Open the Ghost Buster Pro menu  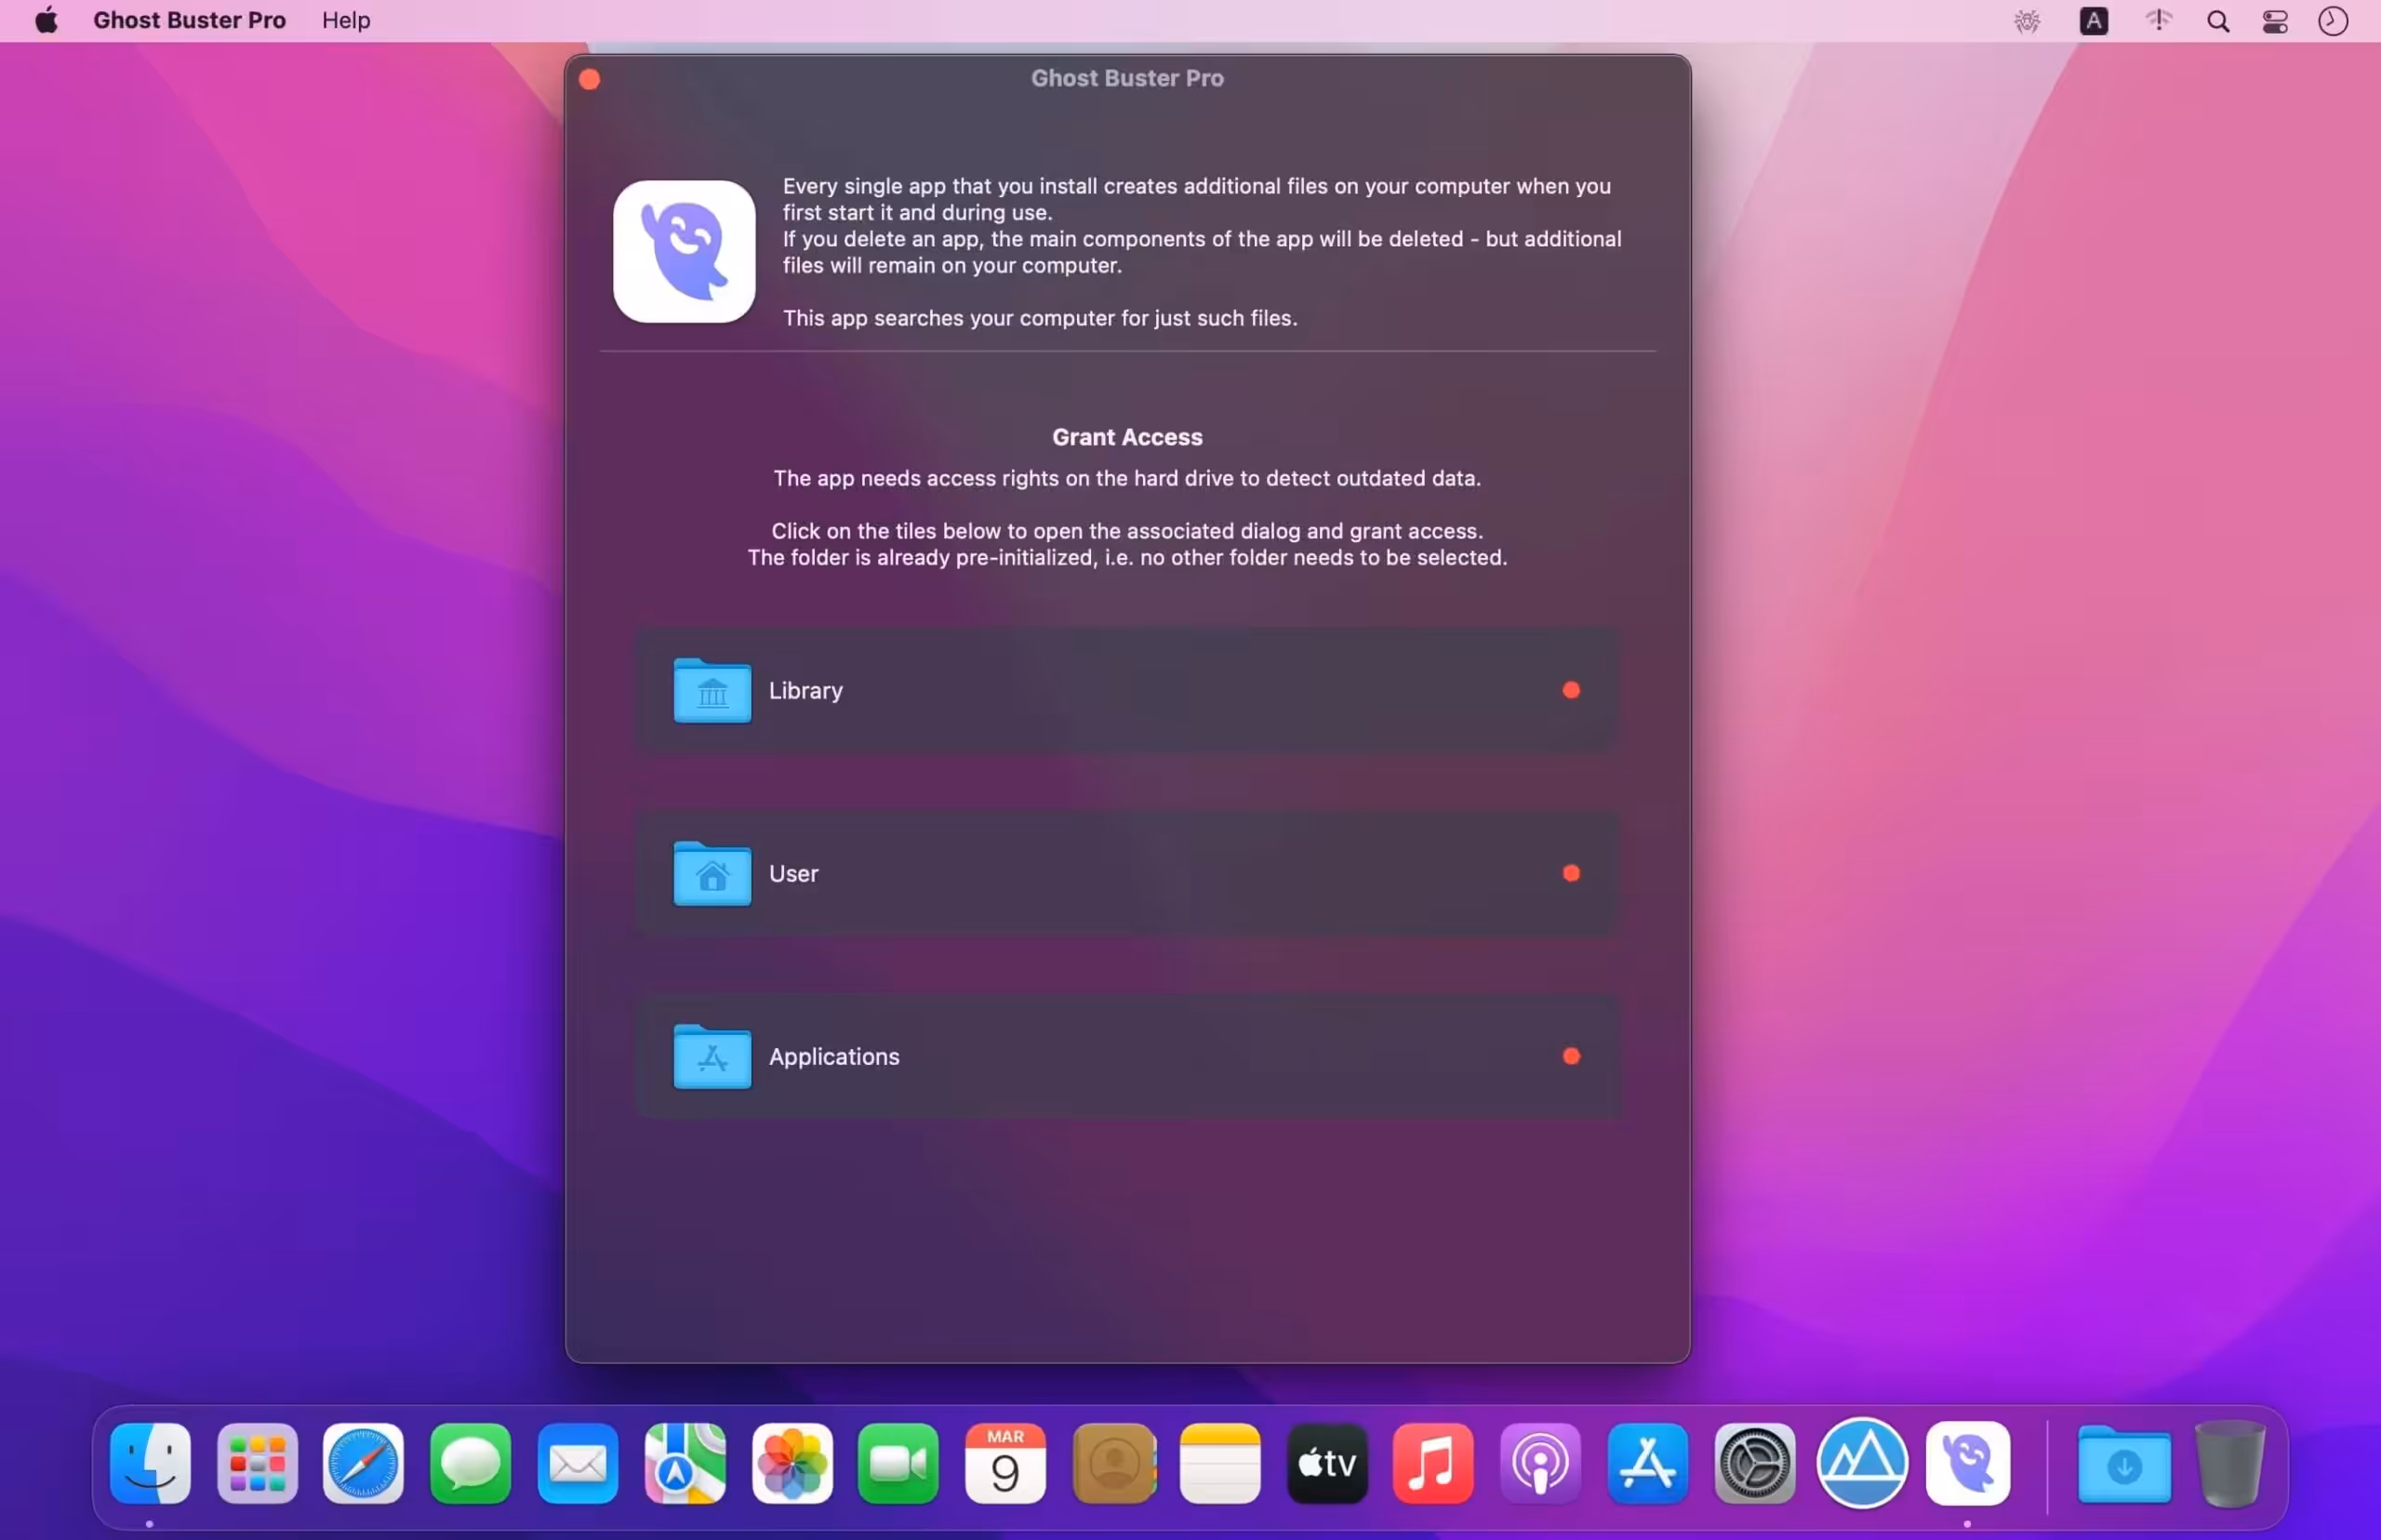pyautogui.click(x=189, y=20)
